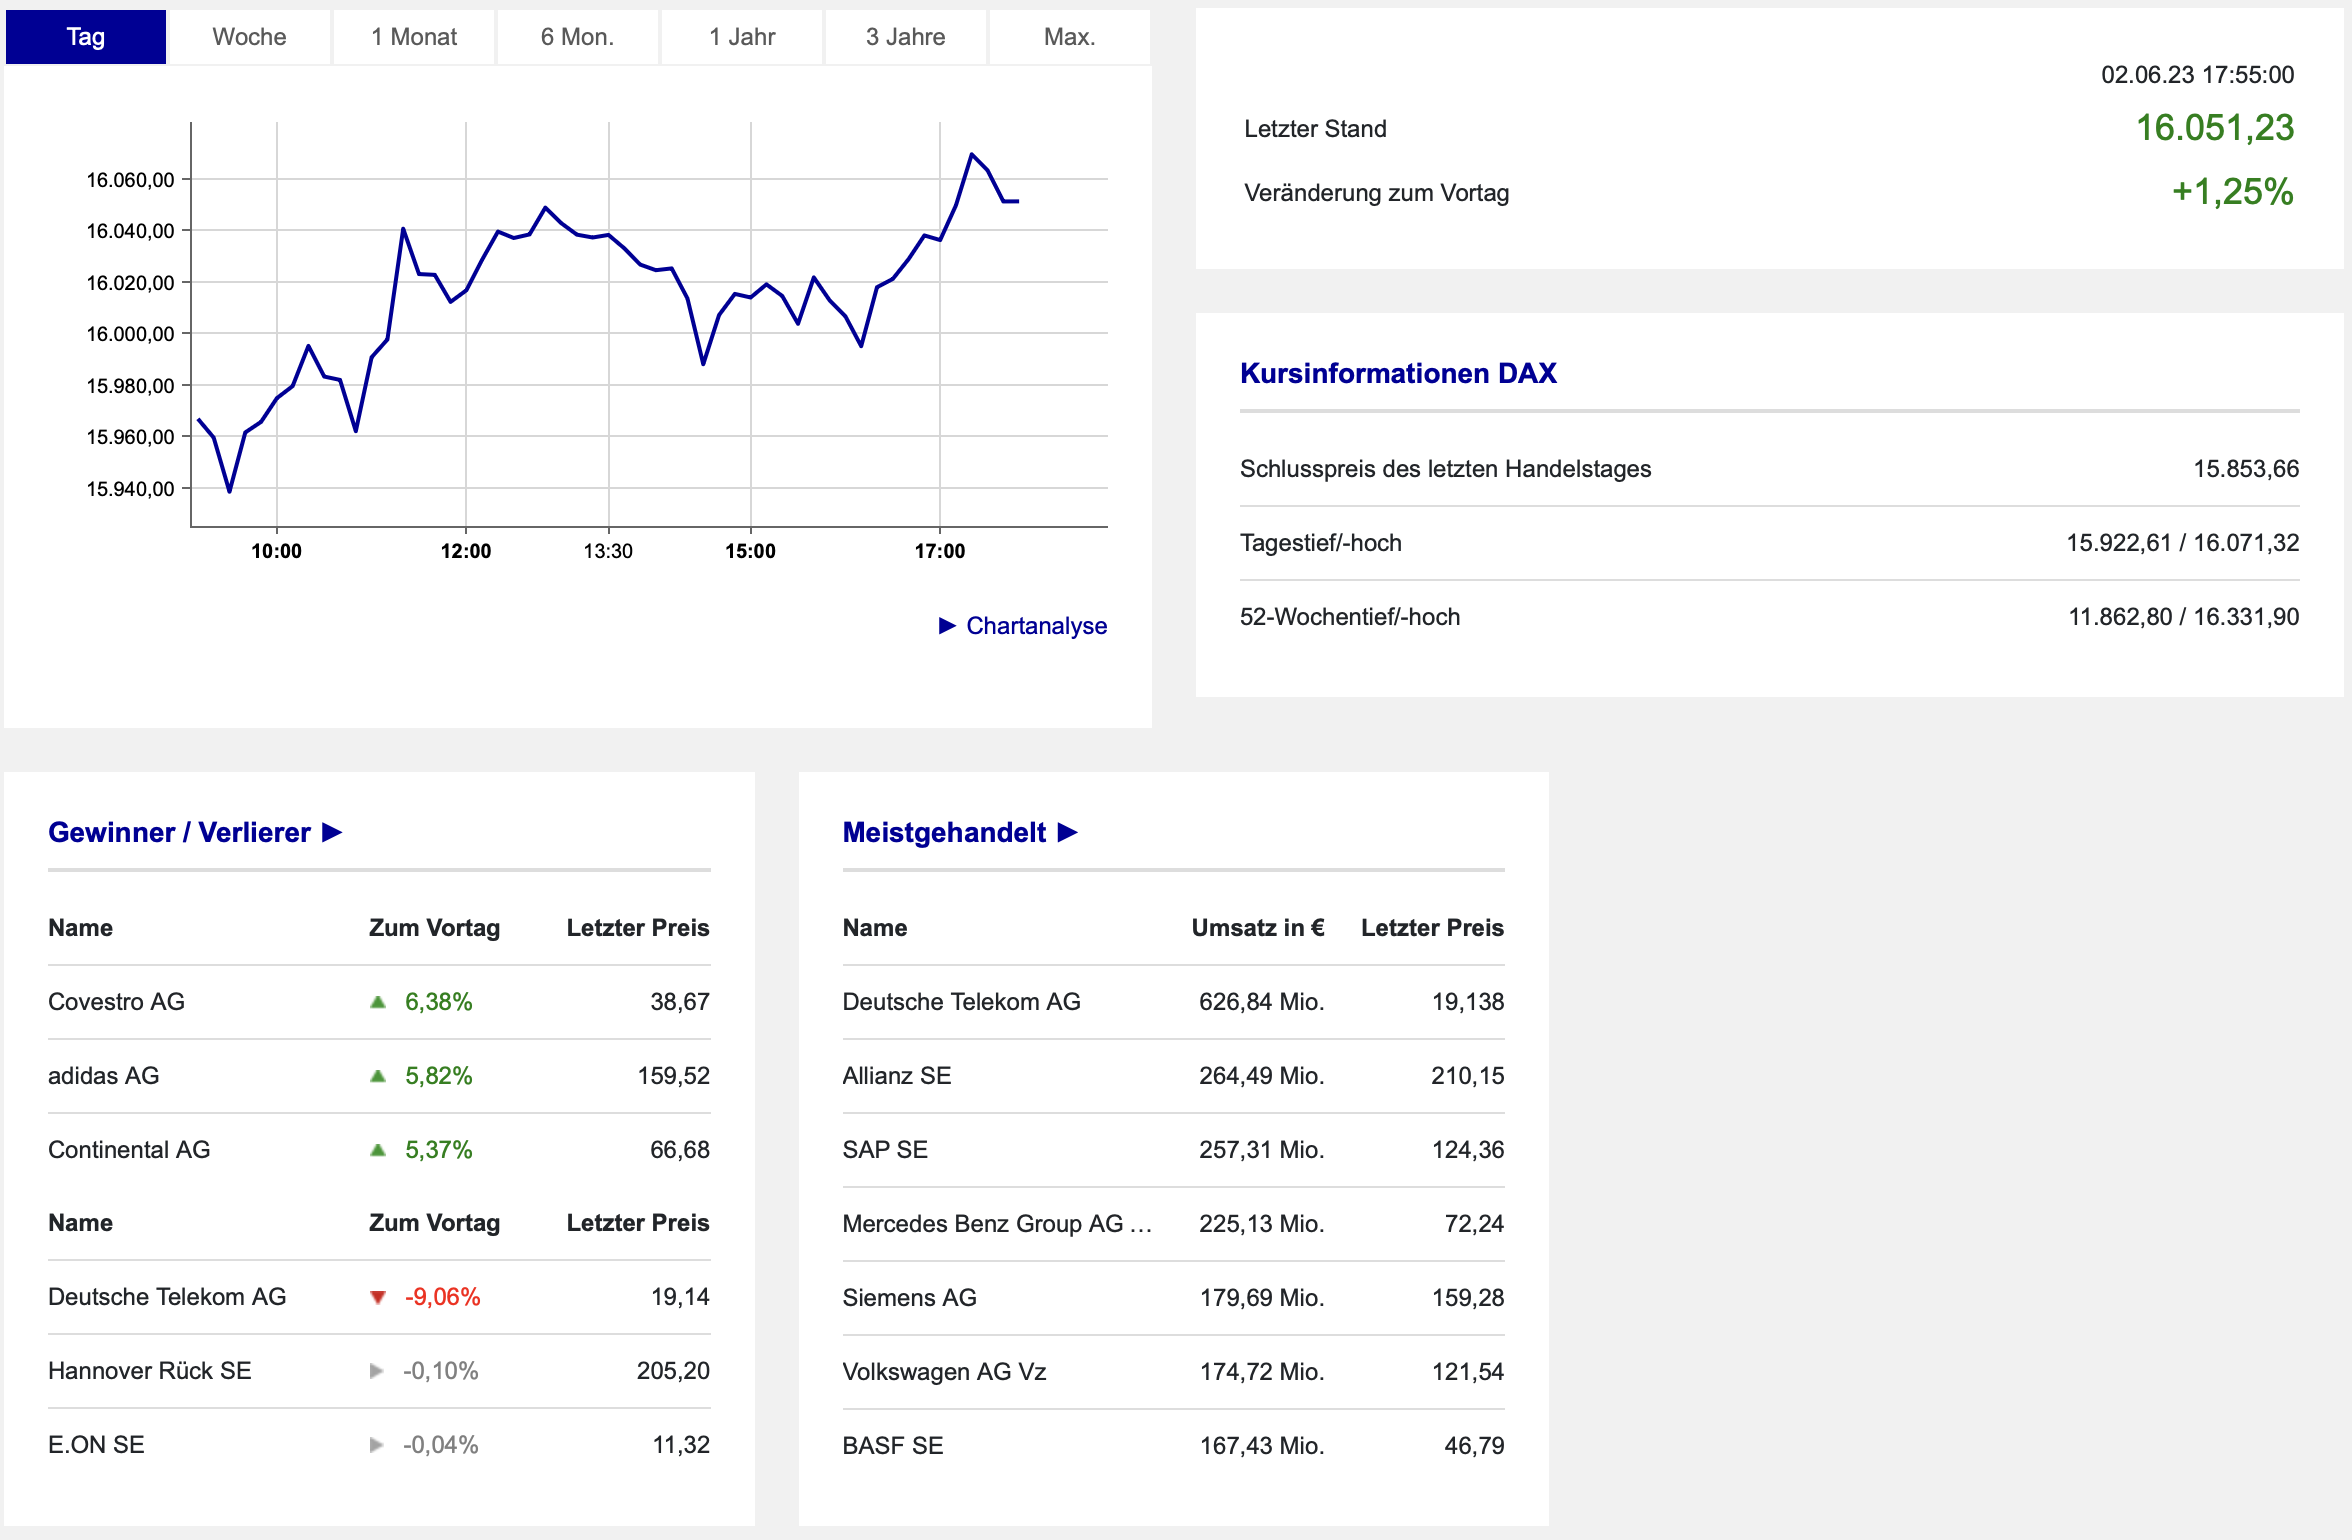The width and height of the screenshot is (2352, 1540).
Task: Switch chart to Woche view
Action: click(x=250, y=37)
